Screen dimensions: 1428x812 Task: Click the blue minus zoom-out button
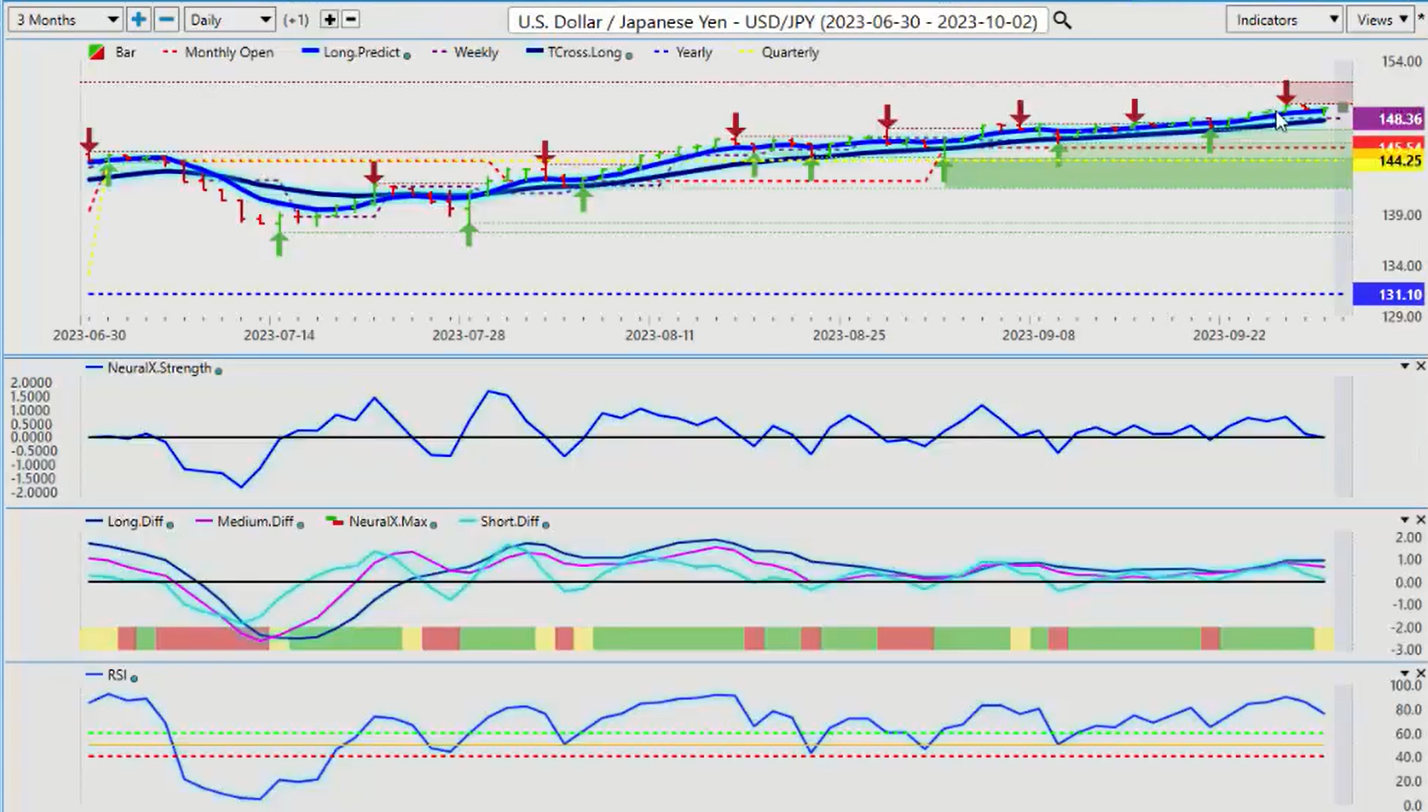(x=167, y=19)
